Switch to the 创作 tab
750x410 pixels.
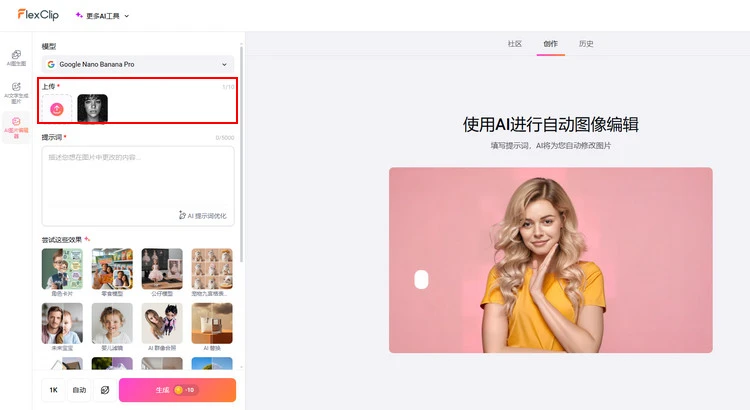550,44
